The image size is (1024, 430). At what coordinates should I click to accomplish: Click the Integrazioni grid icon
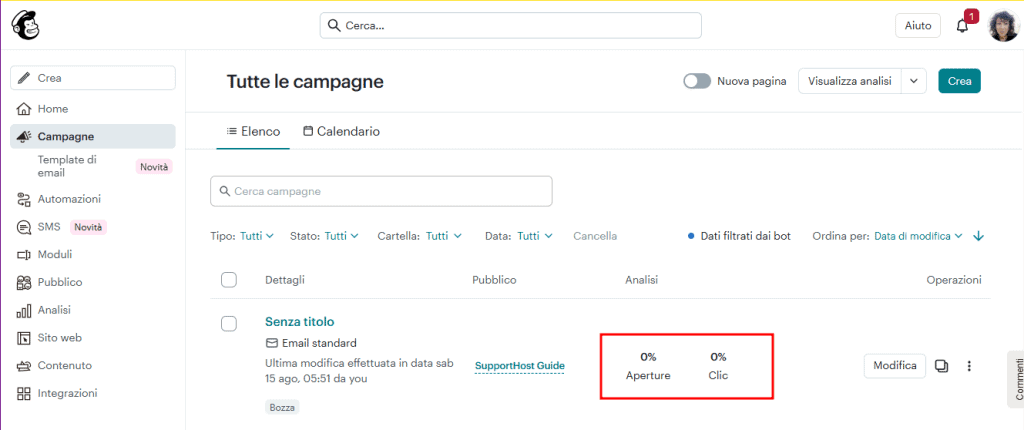click(x=24, y=393)
